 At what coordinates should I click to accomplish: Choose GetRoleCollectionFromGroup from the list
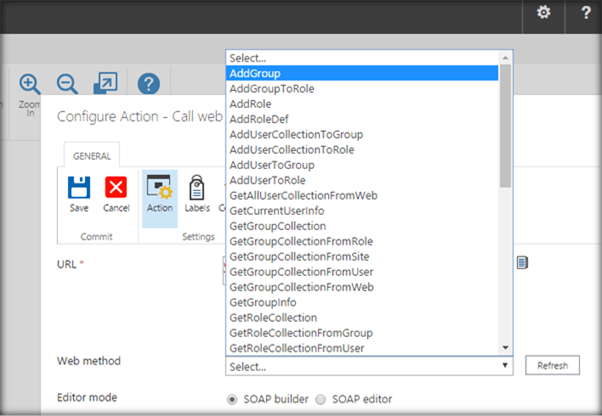click(362, 333)
